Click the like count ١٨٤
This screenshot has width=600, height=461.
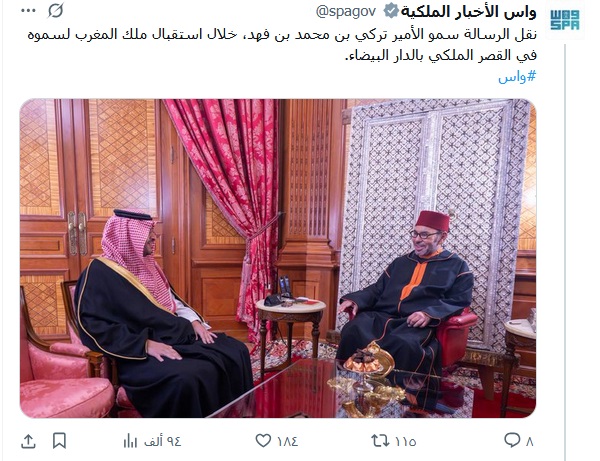287,441
